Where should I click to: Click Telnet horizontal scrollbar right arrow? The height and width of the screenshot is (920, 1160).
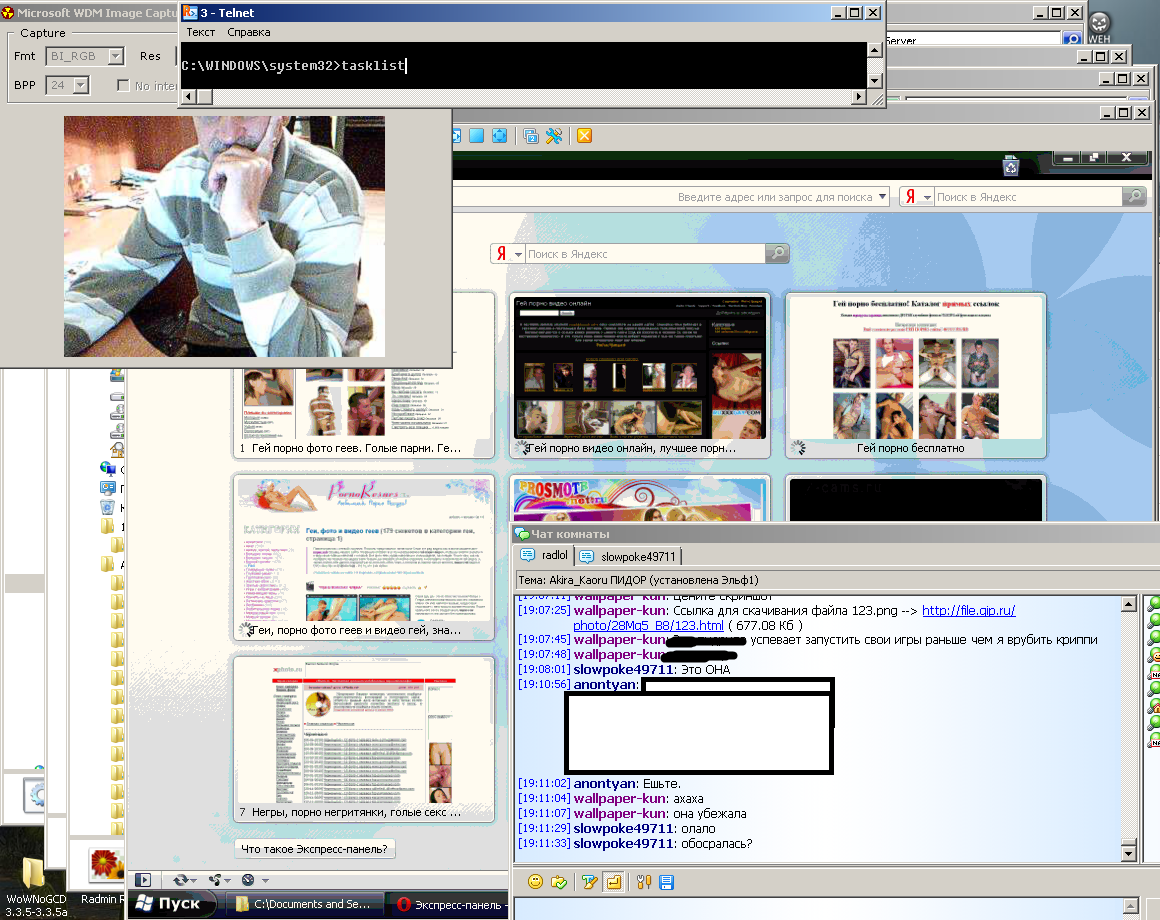point(858,96)
